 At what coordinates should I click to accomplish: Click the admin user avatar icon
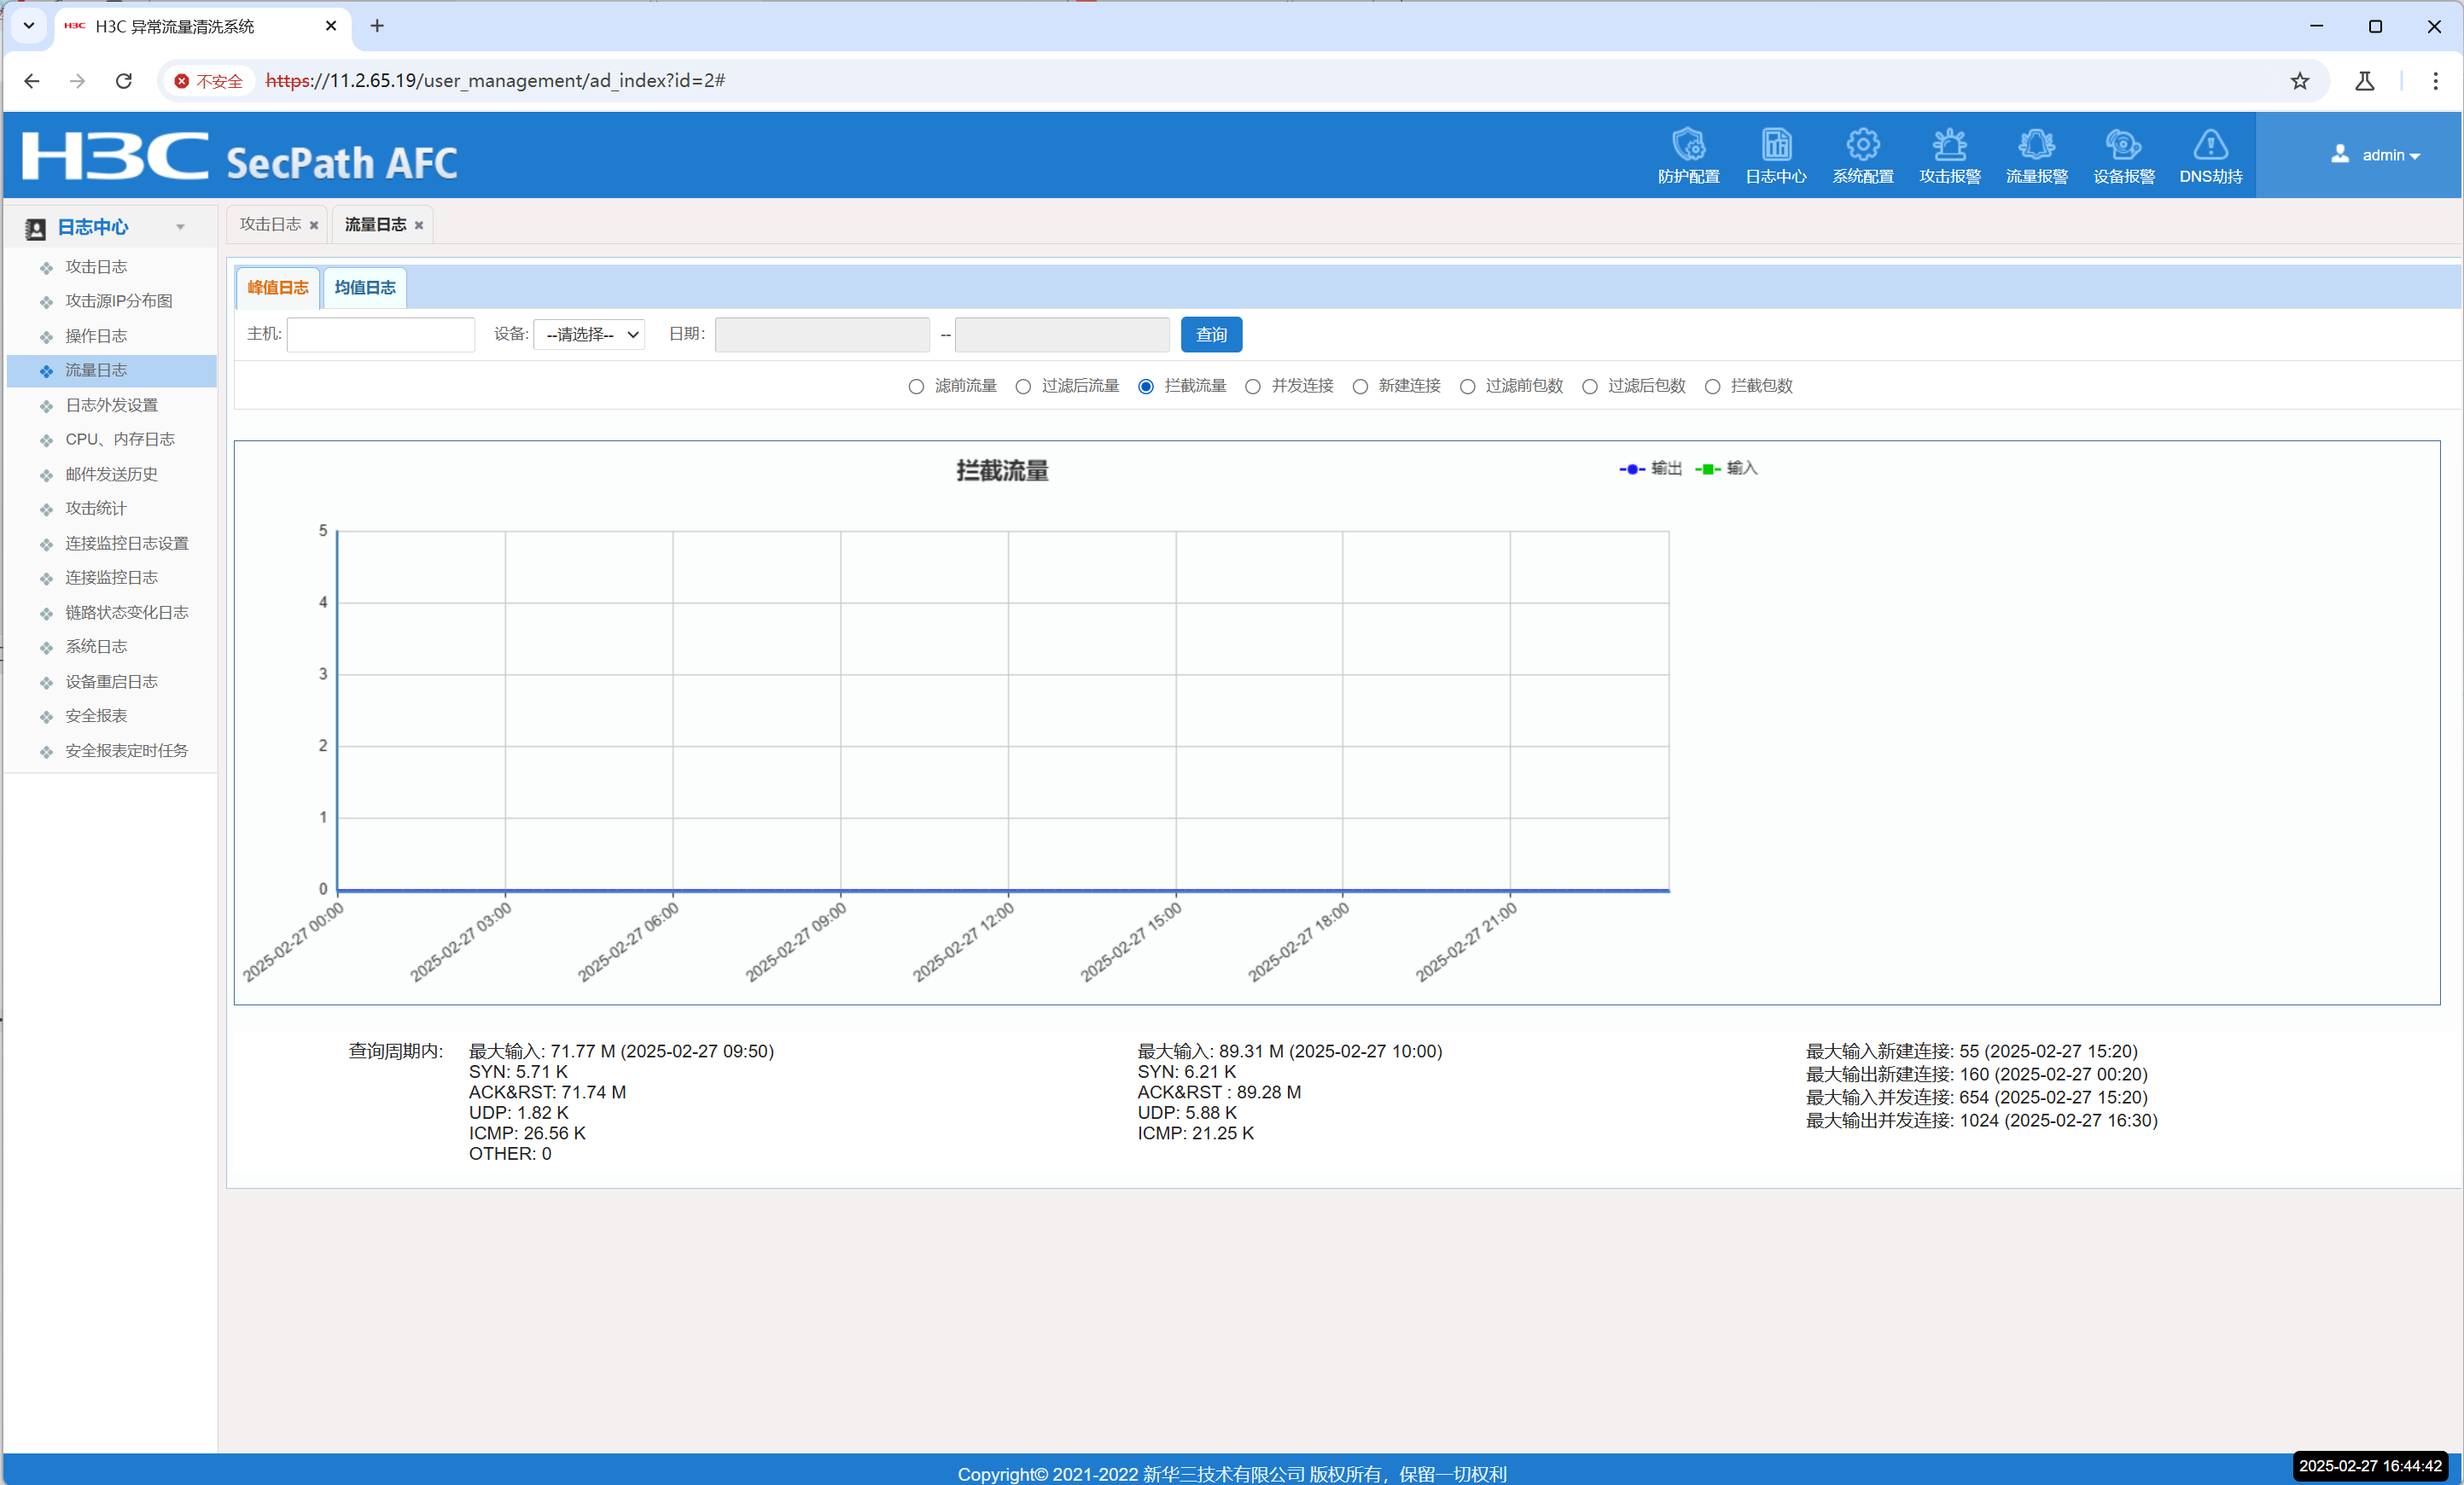click(2339, 154)
